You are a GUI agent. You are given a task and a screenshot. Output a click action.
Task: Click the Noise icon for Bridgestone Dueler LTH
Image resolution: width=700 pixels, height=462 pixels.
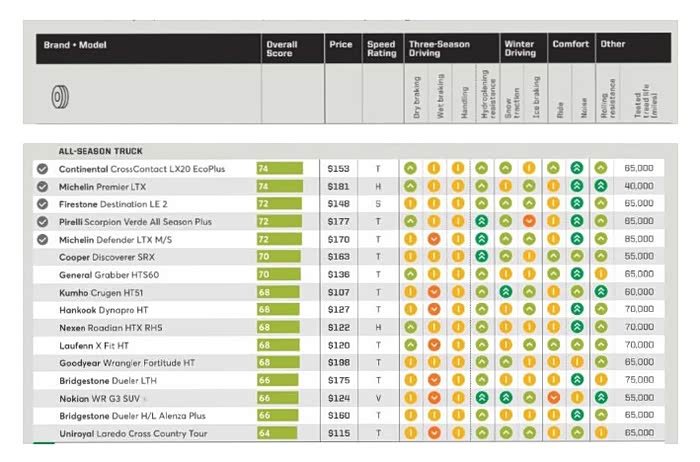[577, 379]
